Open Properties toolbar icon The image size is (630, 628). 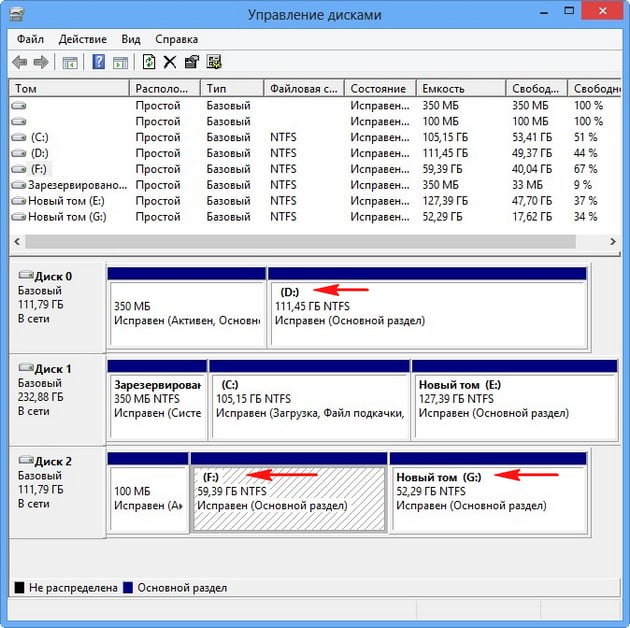point(191,62)
